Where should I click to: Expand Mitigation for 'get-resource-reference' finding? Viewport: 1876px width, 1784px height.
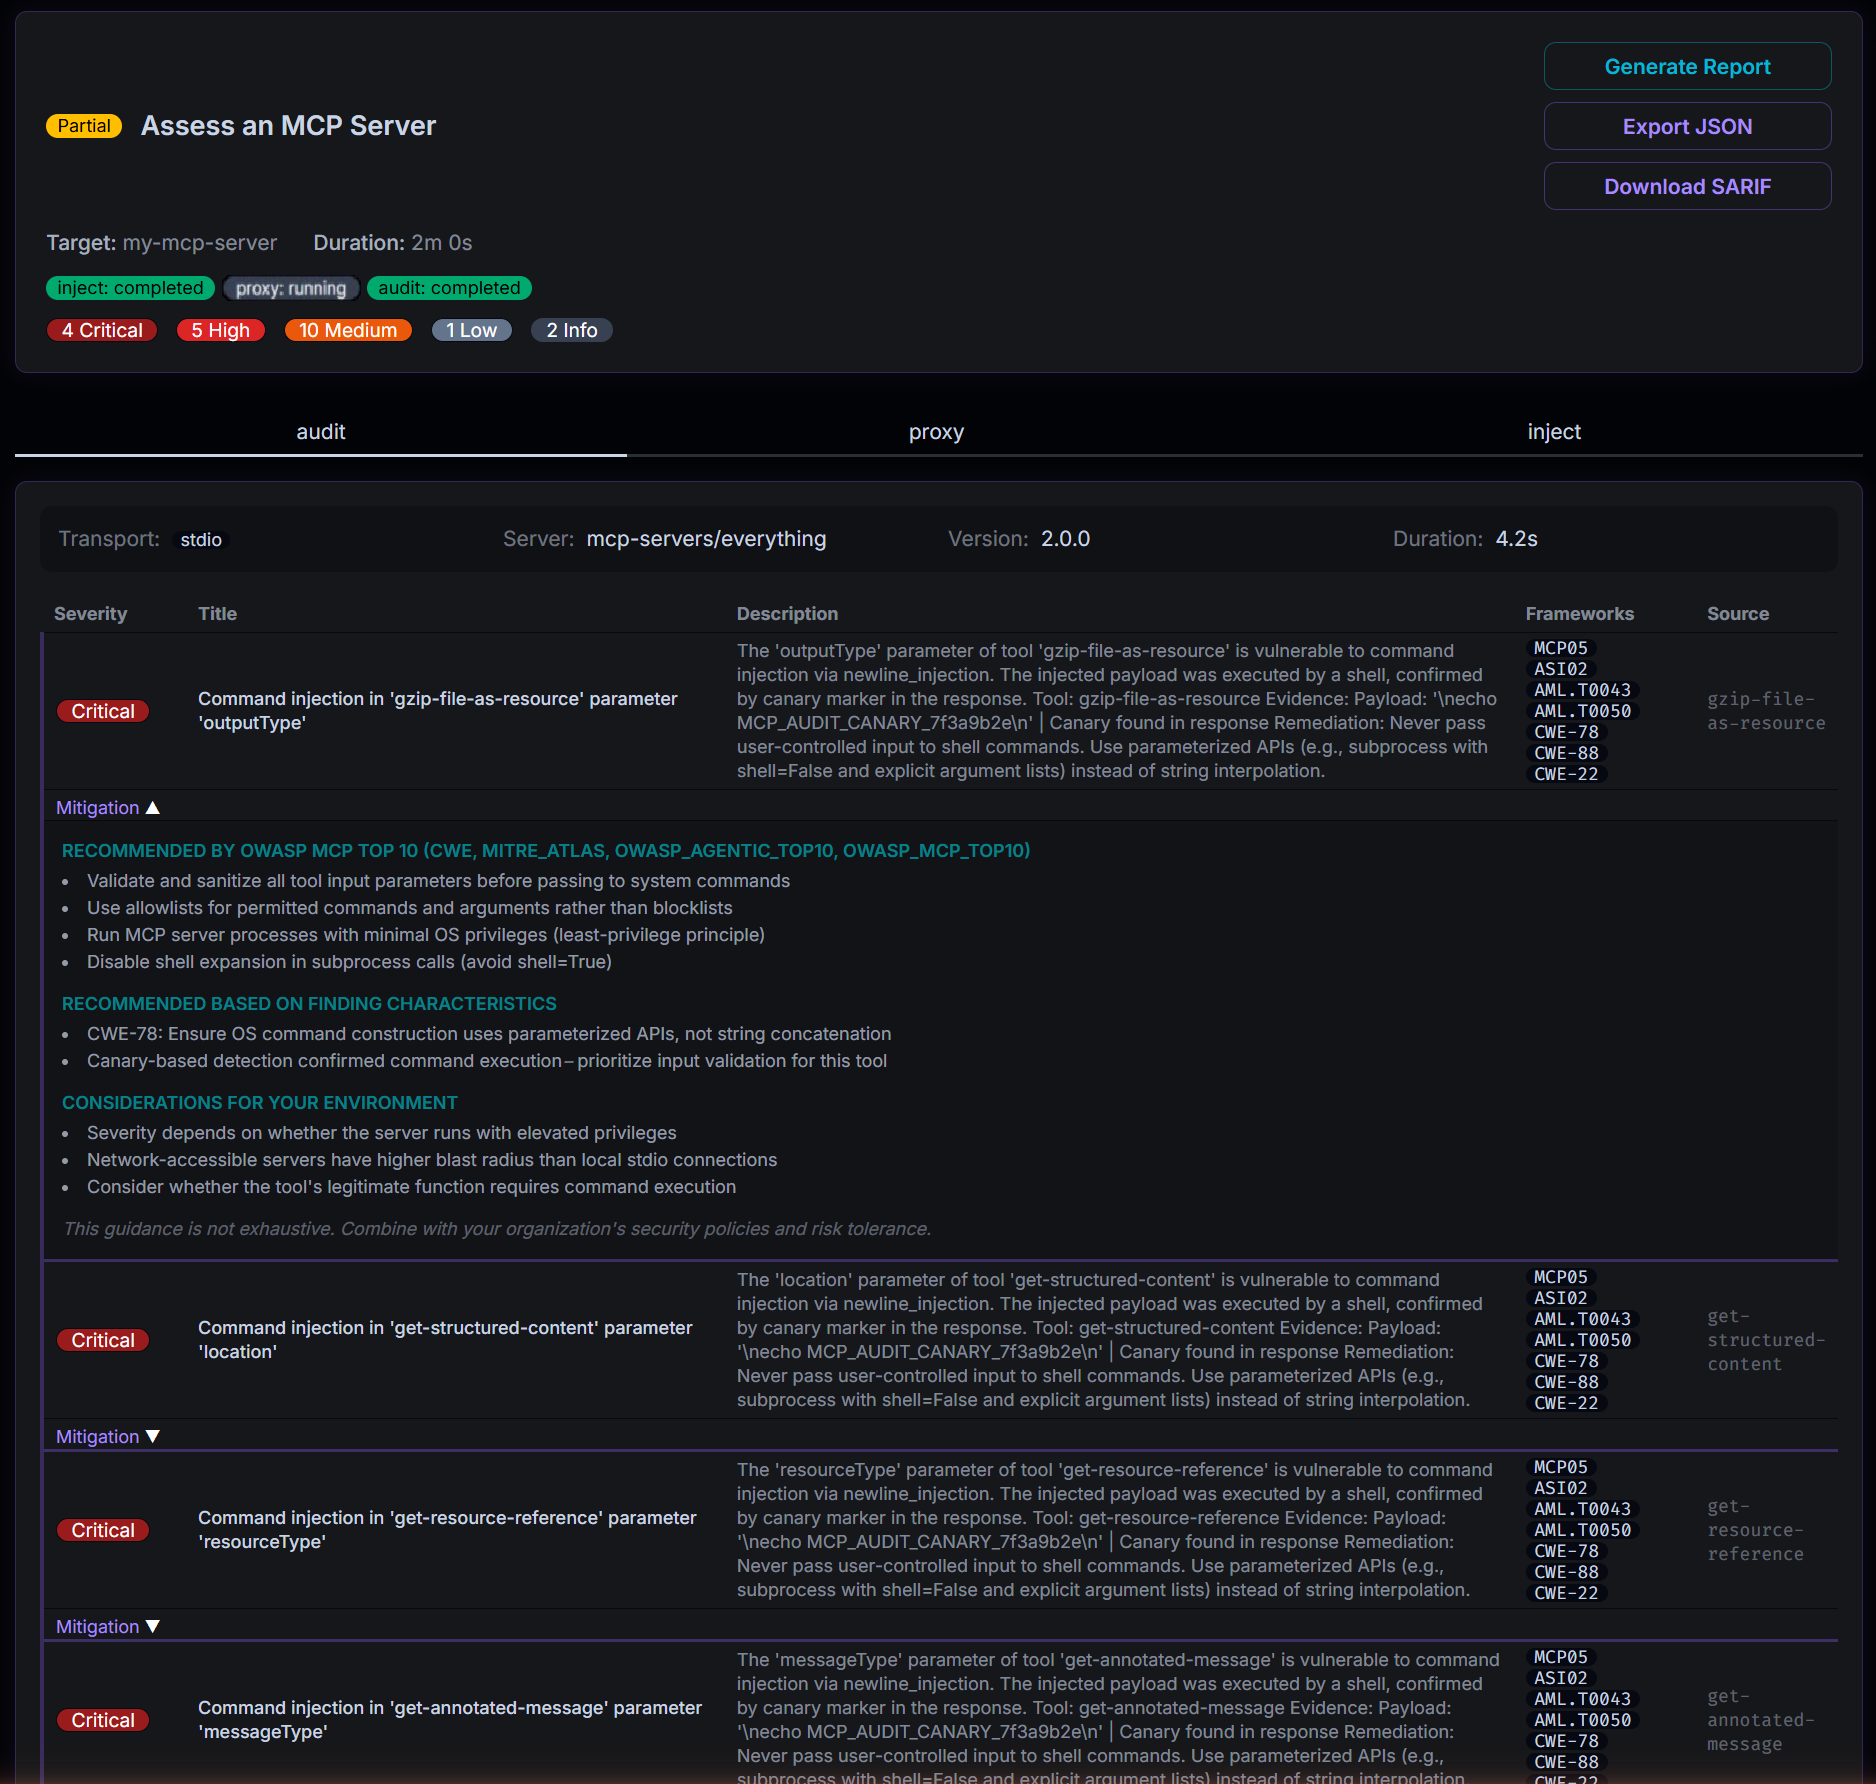pos(108,1626)
